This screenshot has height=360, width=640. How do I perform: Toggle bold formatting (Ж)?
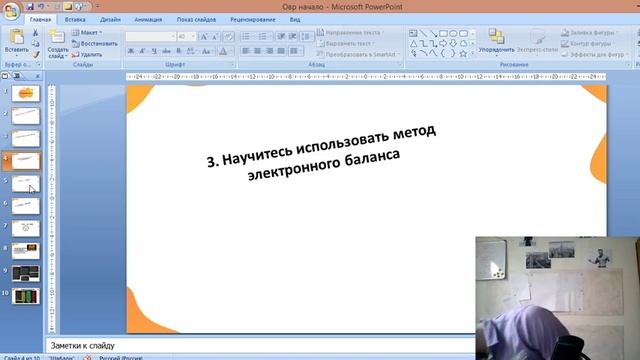coord(131,51)
